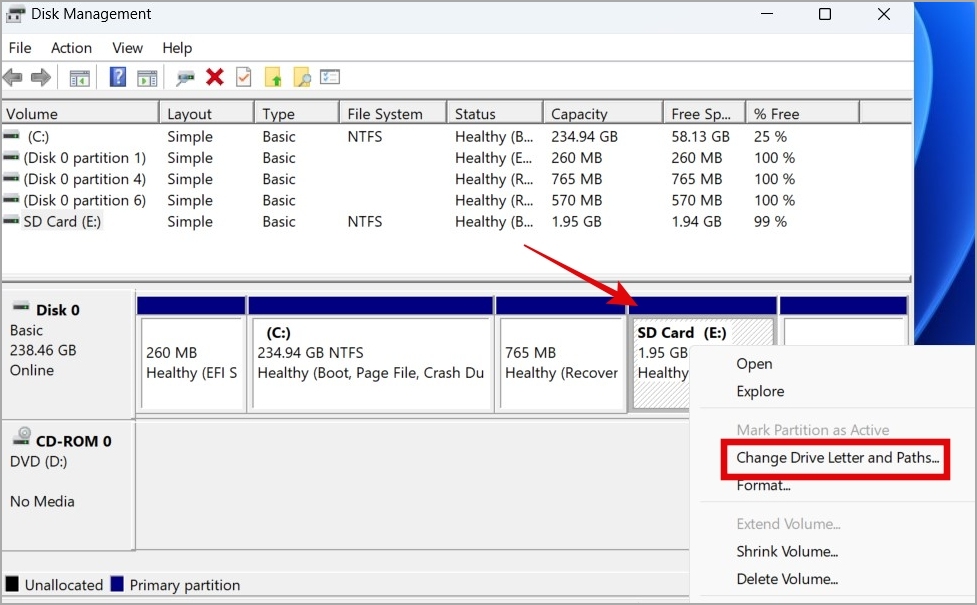Click the checklist settings toolbar icon
Image resolution: width=977 pixels, height=605 pixels.
coord(330,77)
